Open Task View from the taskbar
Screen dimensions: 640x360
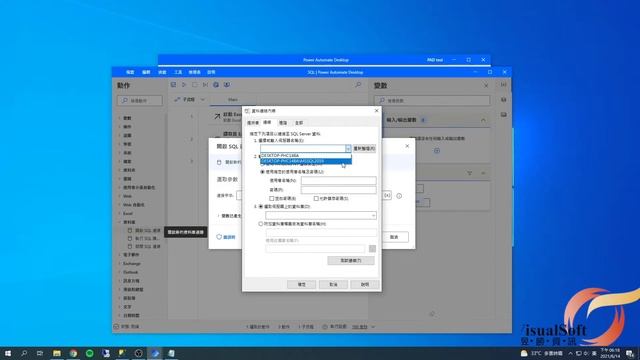tap(40, 353)
